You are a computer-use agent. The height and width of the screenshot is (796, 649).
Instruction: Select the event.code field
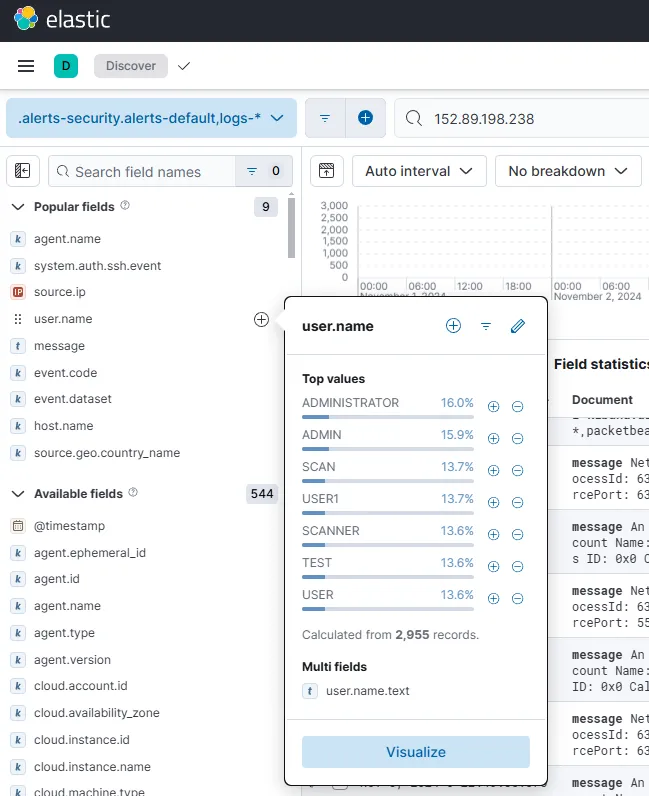point(66,373)
